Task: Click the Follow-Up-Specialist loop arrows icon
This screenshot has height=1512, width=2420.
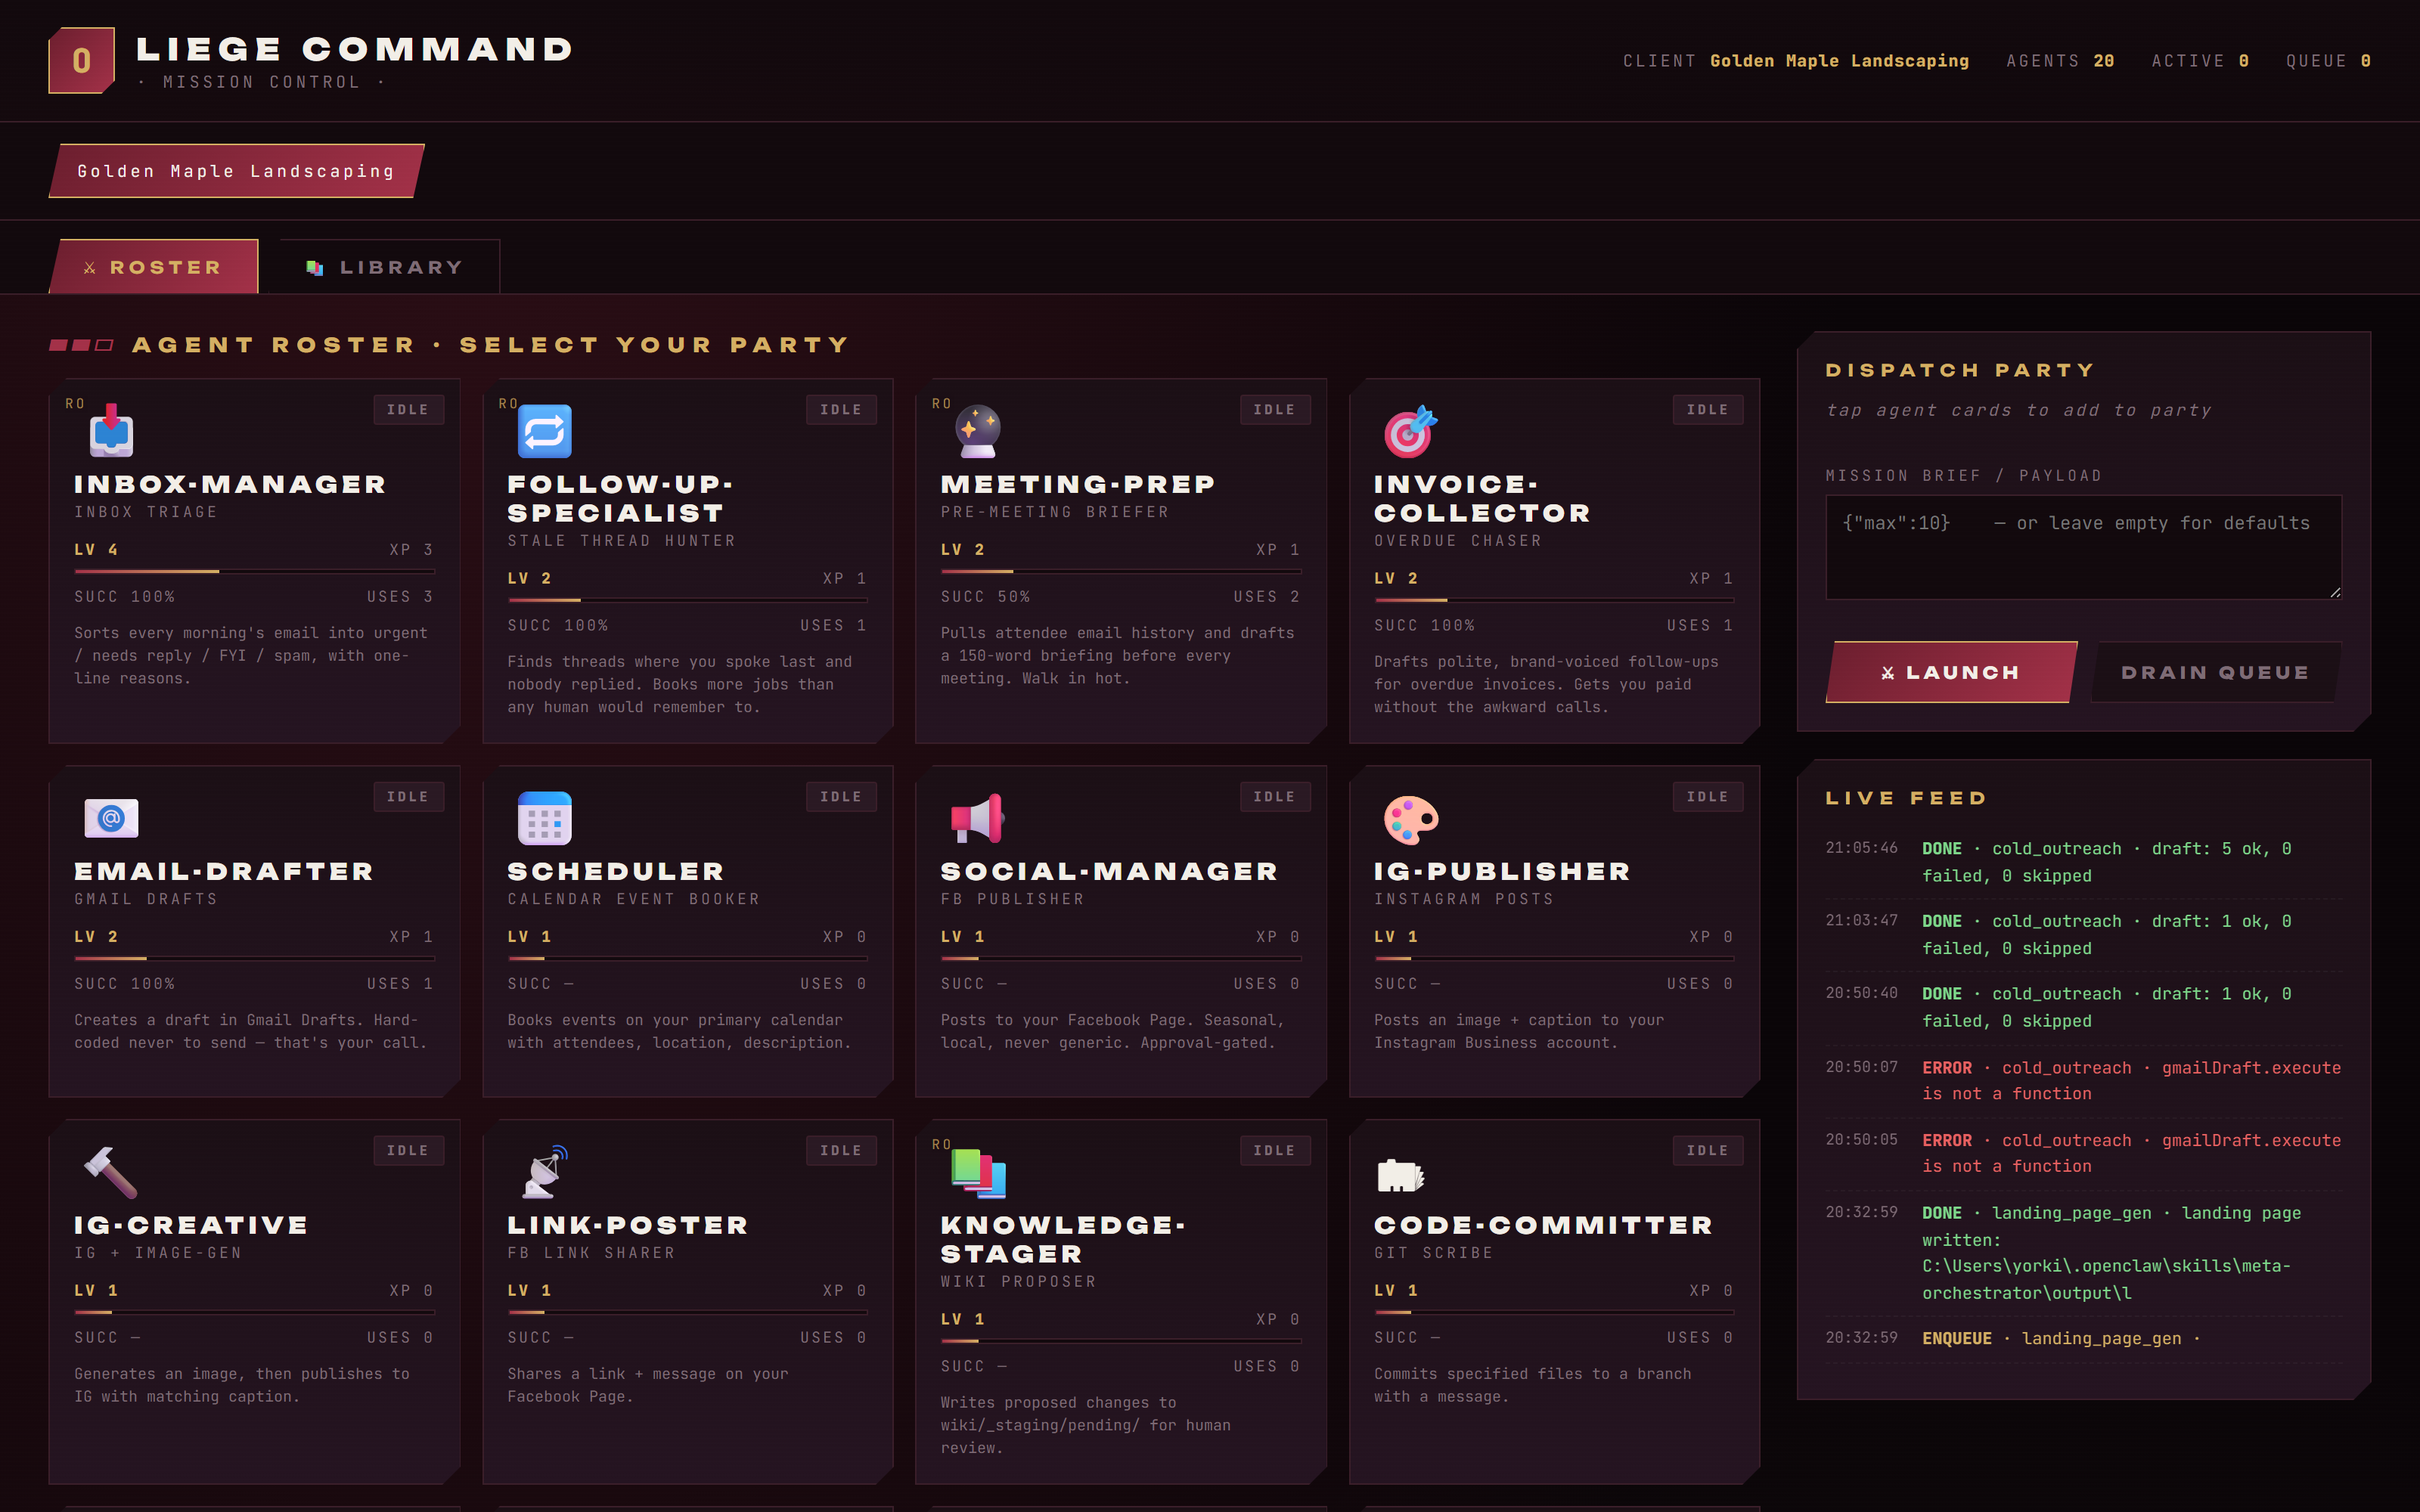Action: pyautogui.click(x=544, y=431)
